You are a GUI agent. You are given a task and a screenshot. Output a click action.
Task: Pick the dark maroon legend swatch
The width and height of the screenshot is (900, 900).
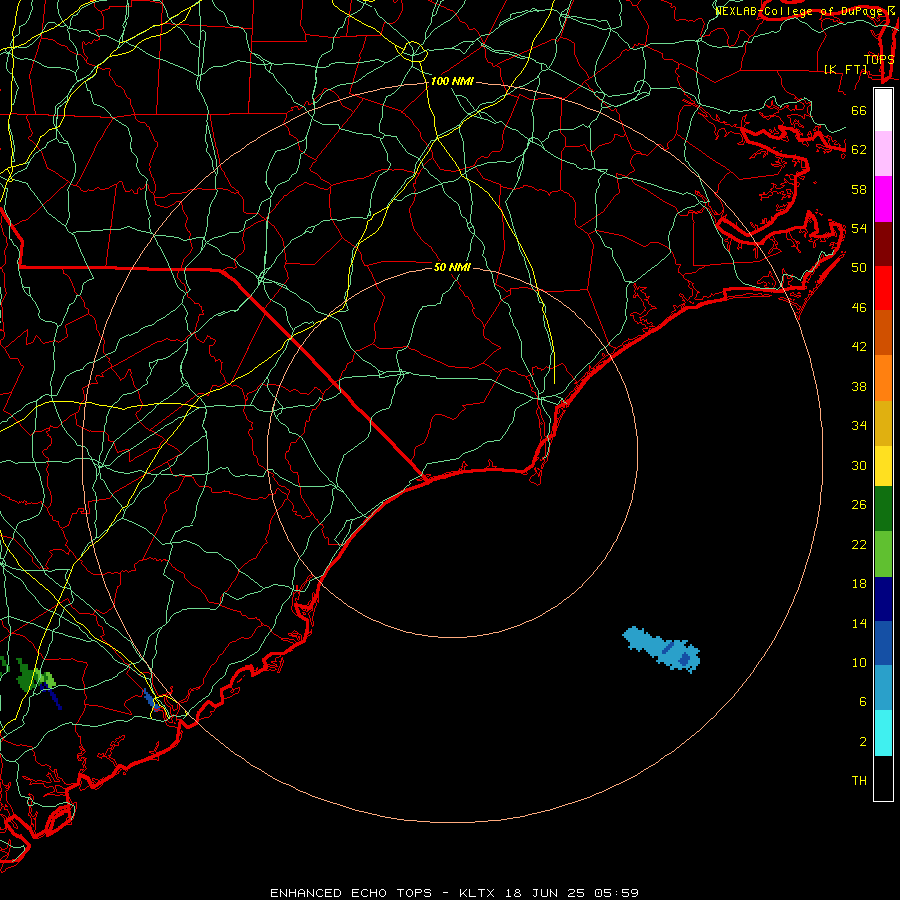(883, 243)
